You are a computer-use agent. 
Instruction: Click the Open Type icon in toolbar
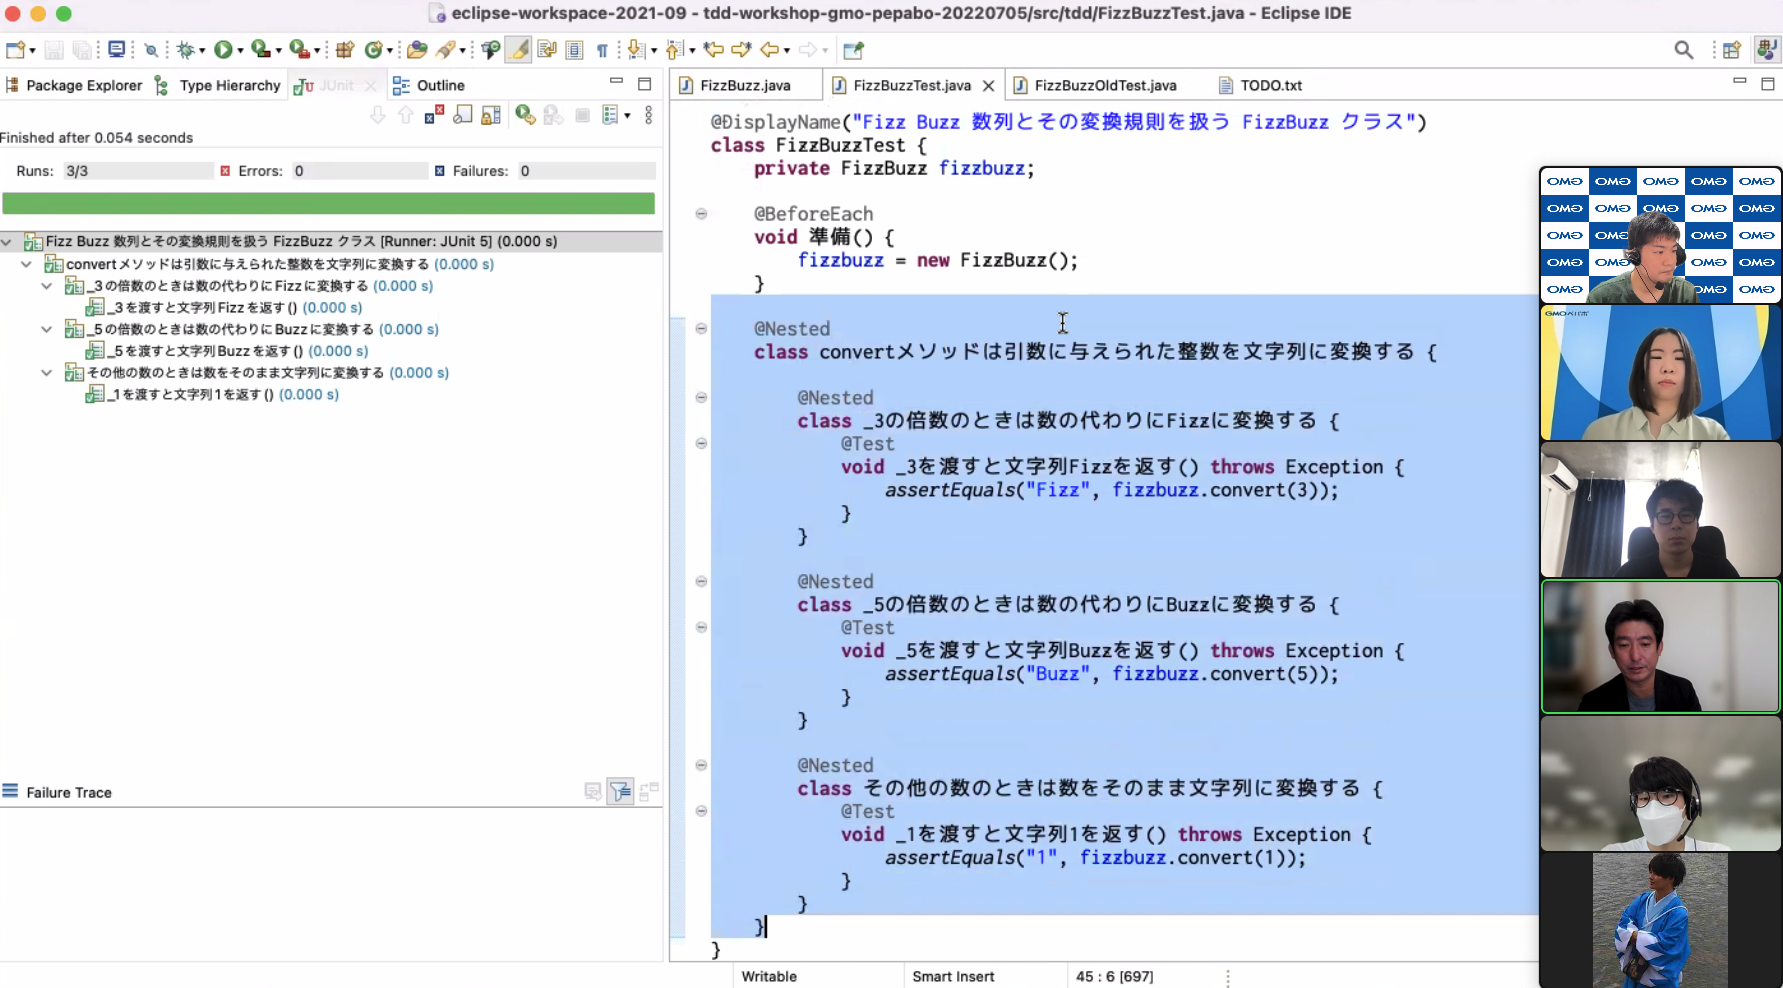(x=417, y=50)
